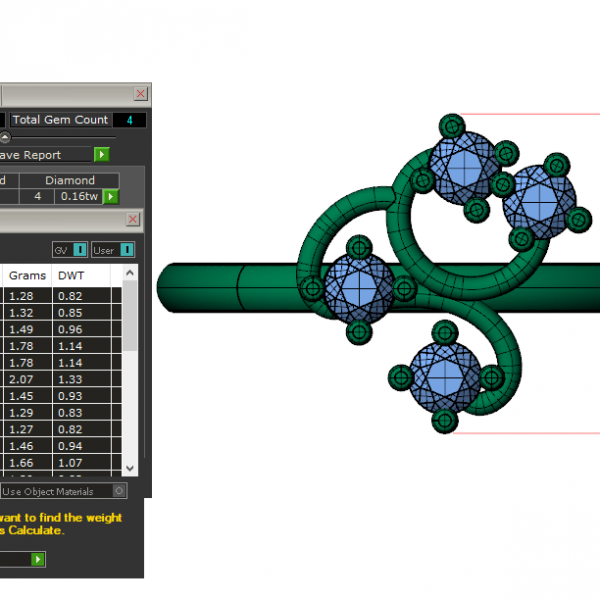Image resolution: width=600 pixels, height=600 pixels.
Task: Select the center diamond on the ring band
Action: (x=357, y=288)
